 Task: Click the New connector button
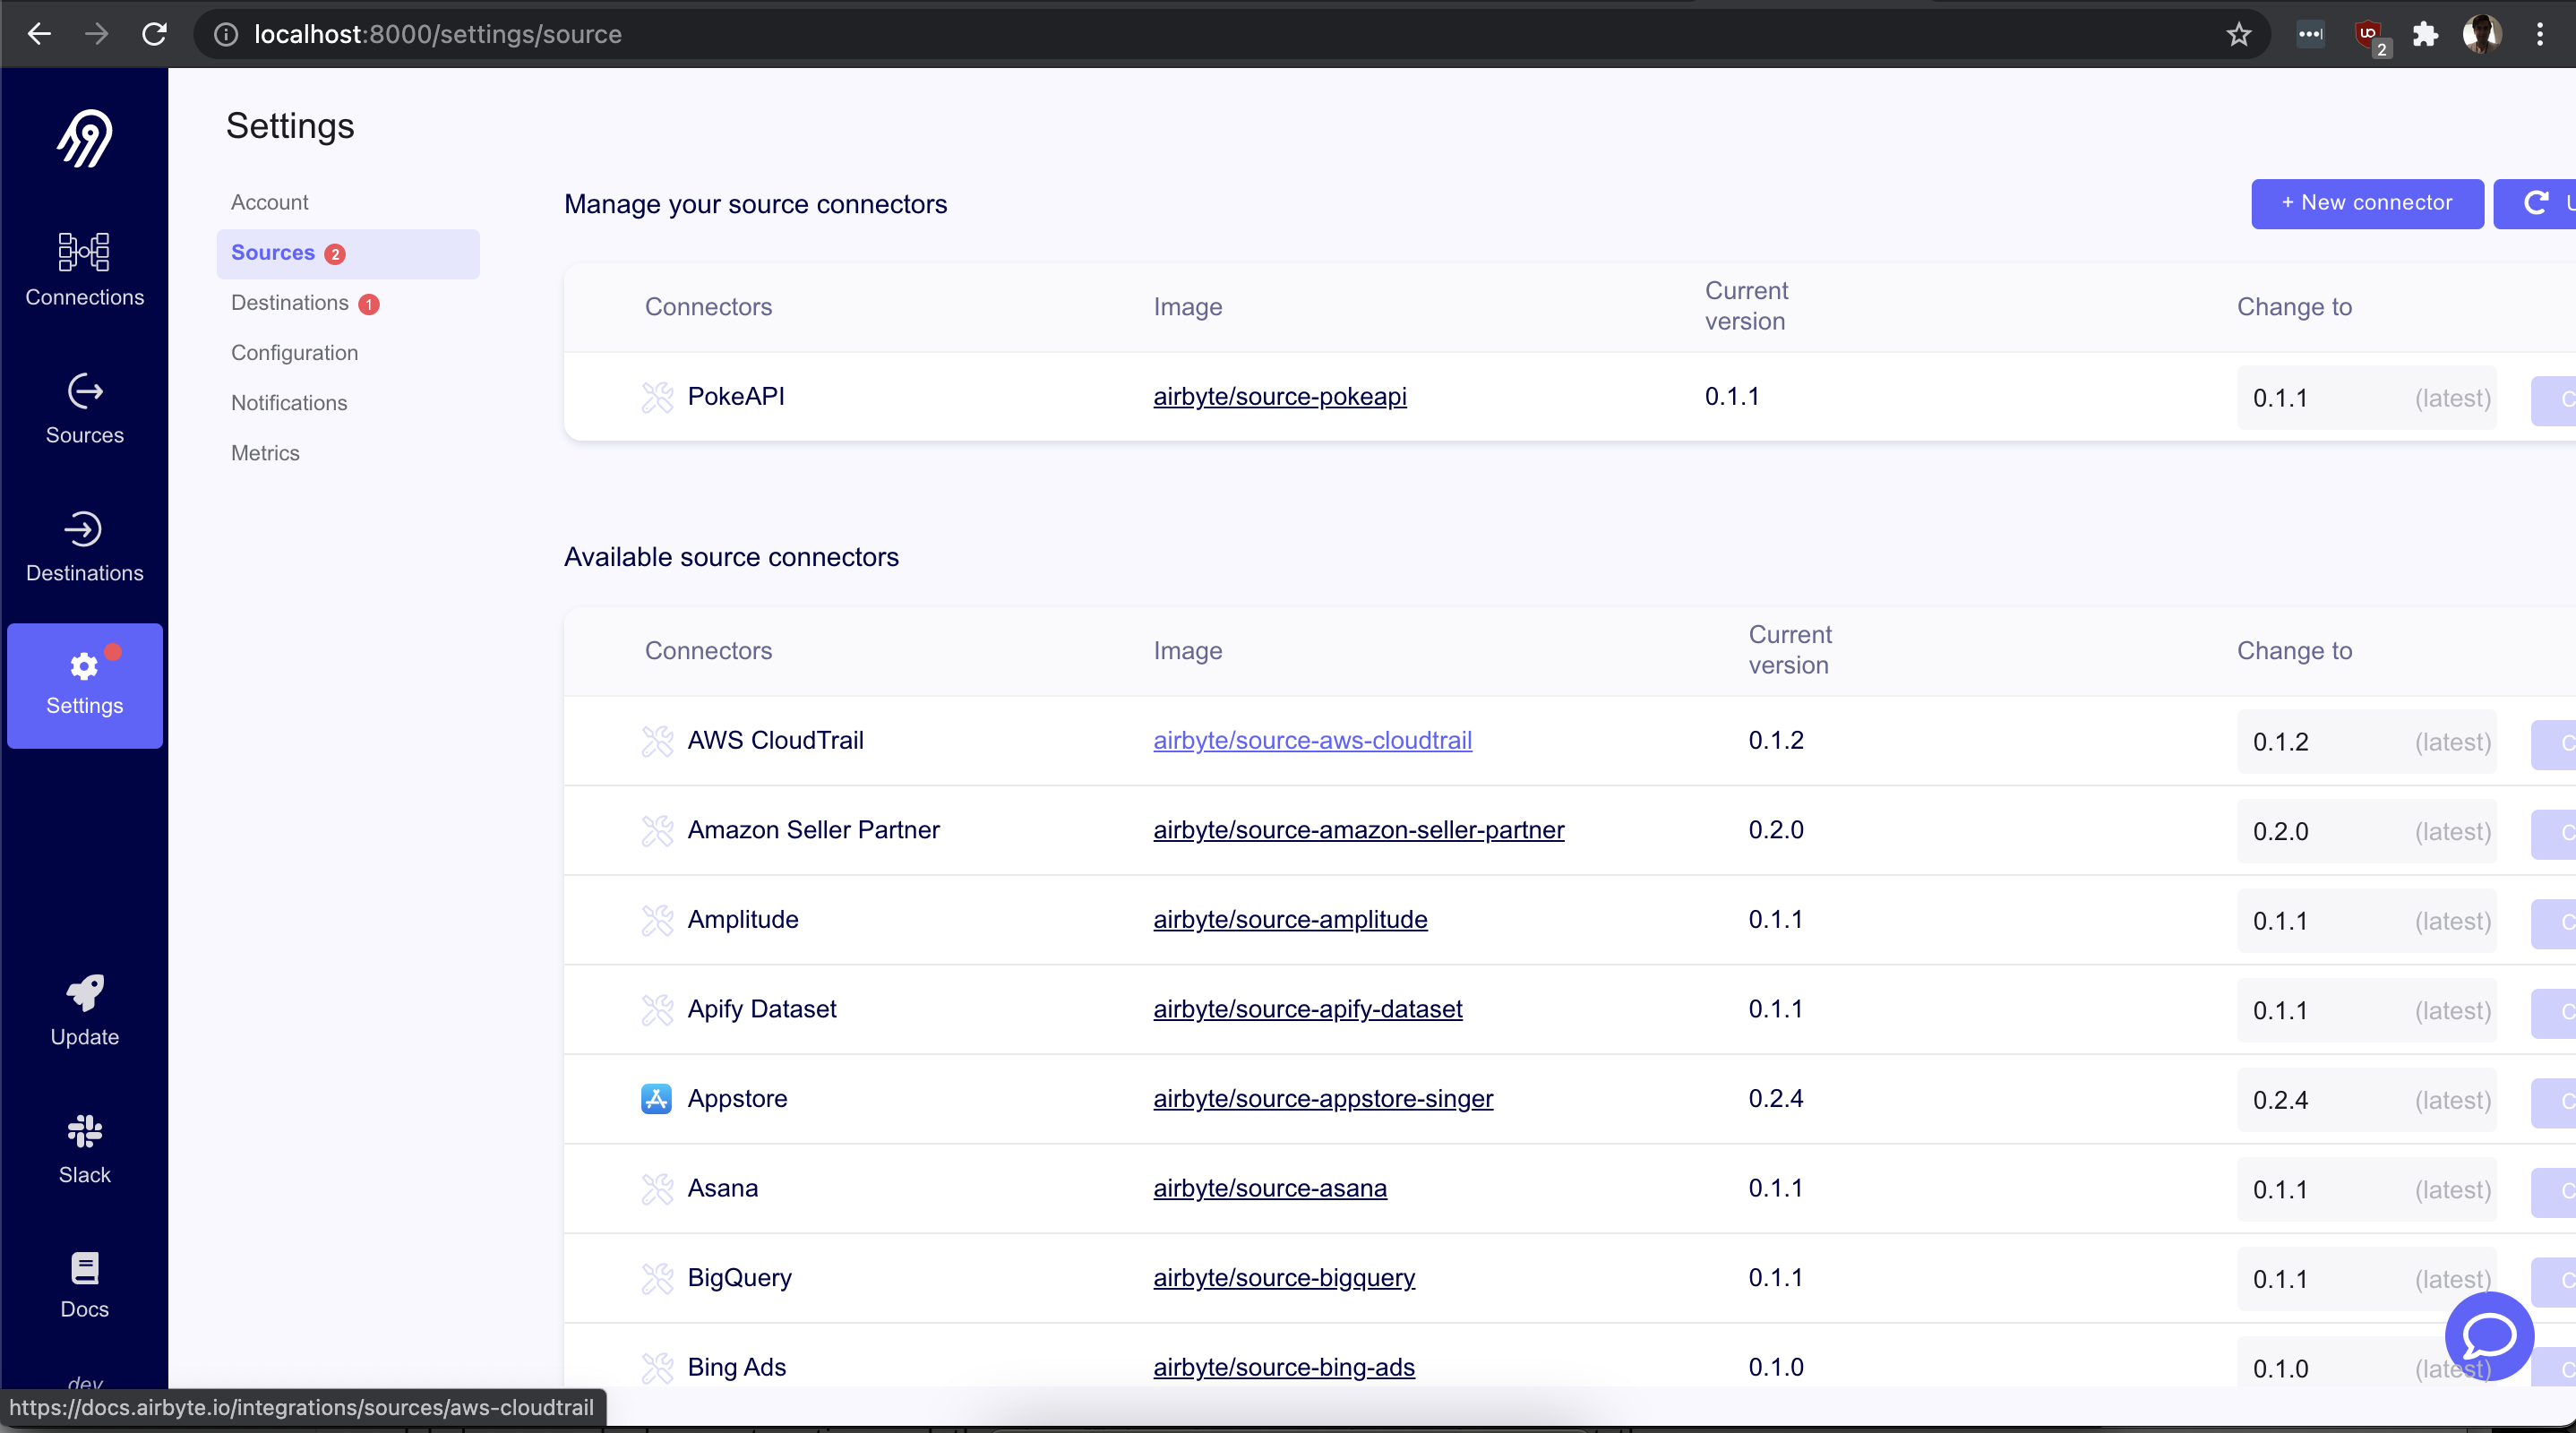click(2367, 203)
